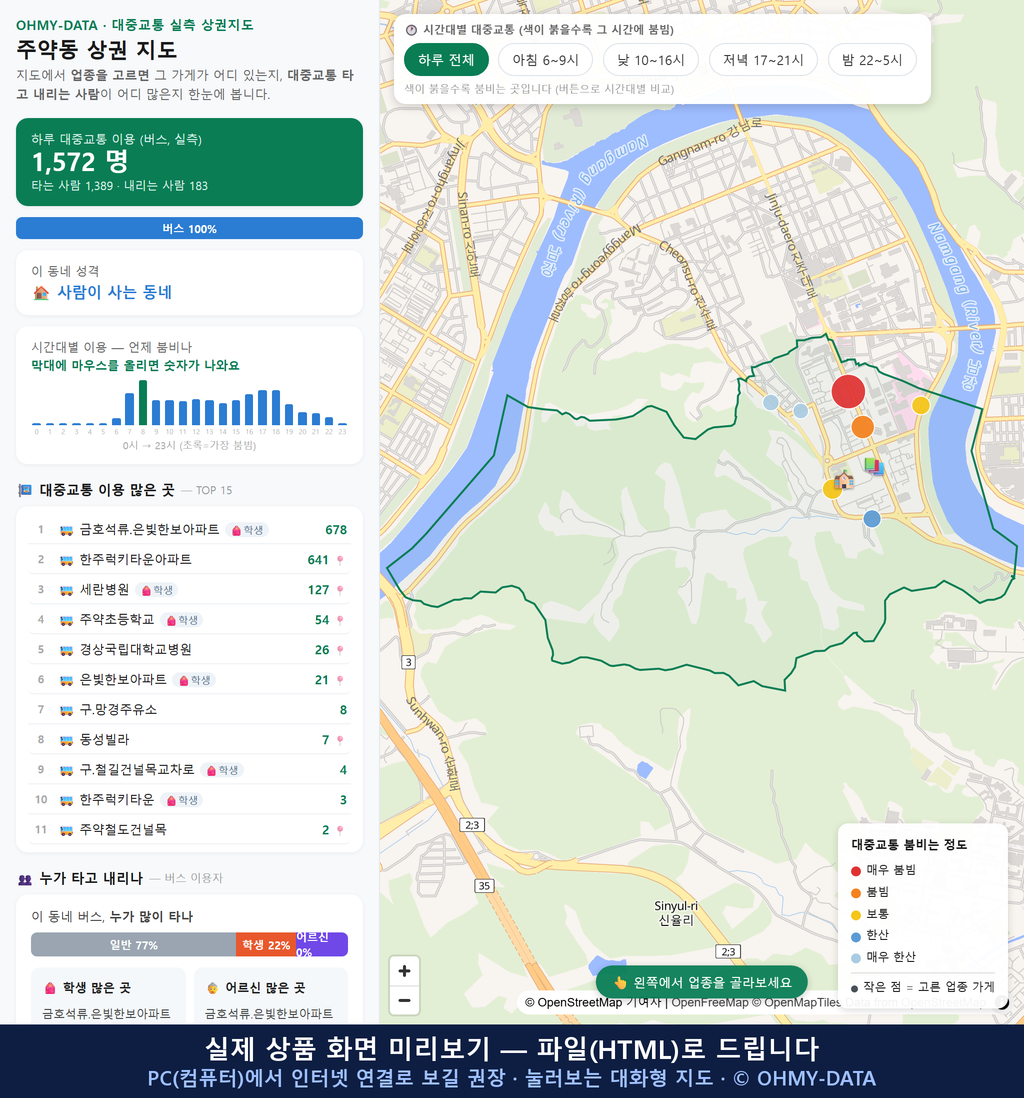Click the 왼쪽에서 업종을 골라보세요 button

coord(701,982)
